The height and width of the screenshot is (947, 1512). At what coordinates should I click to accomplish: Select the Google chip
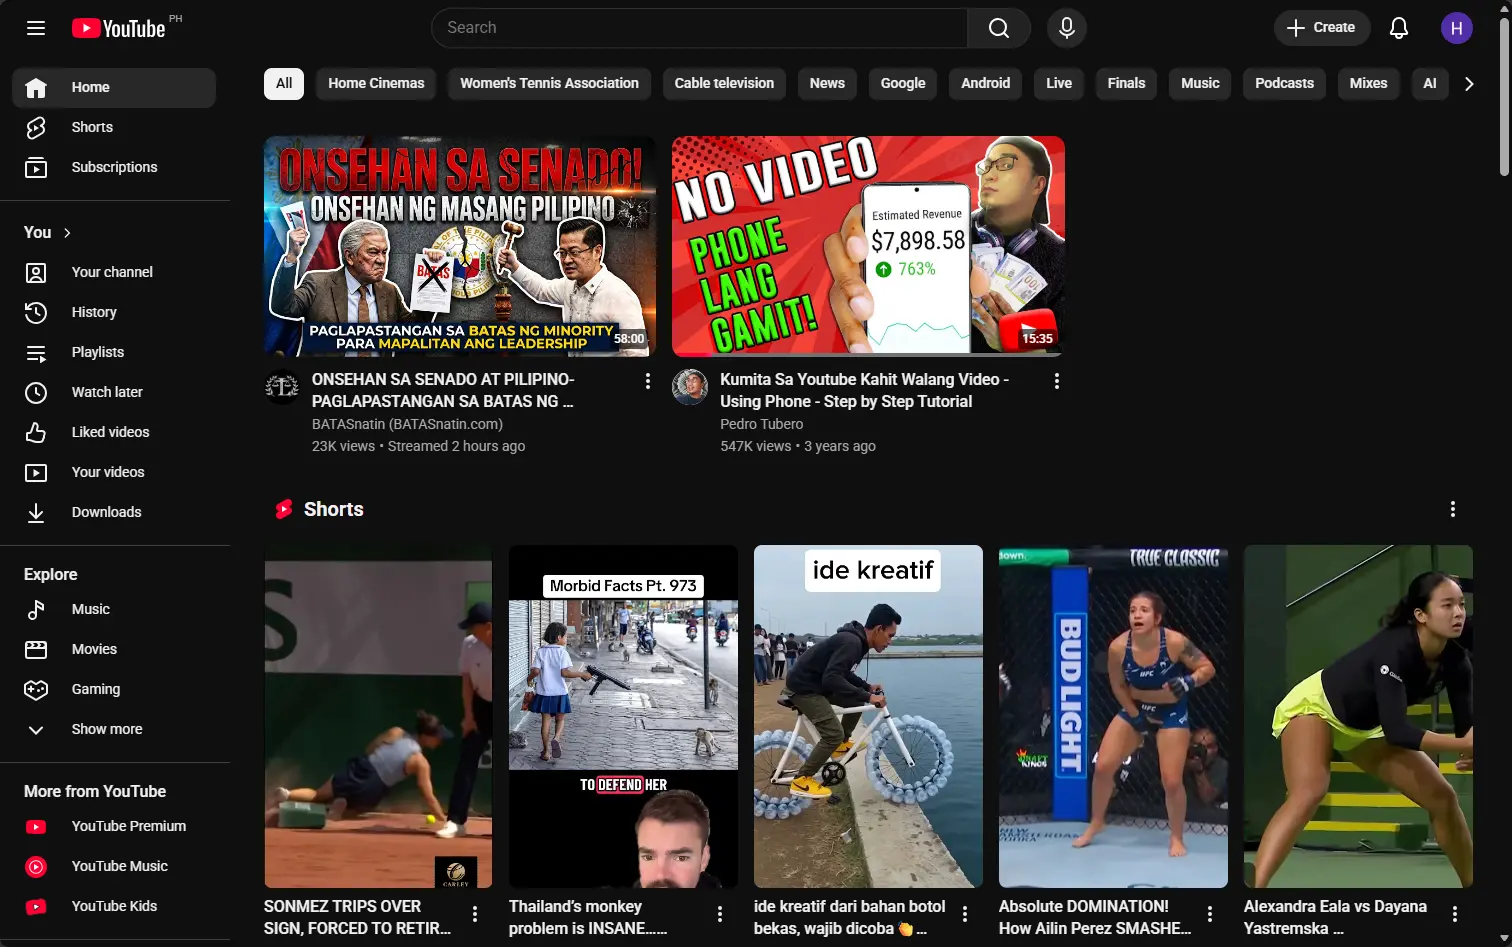tap(903, 84)
